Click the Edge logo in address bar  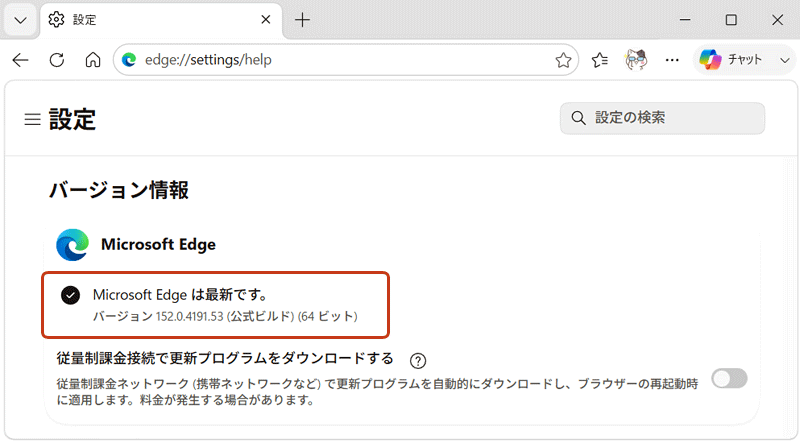point(129,60)
